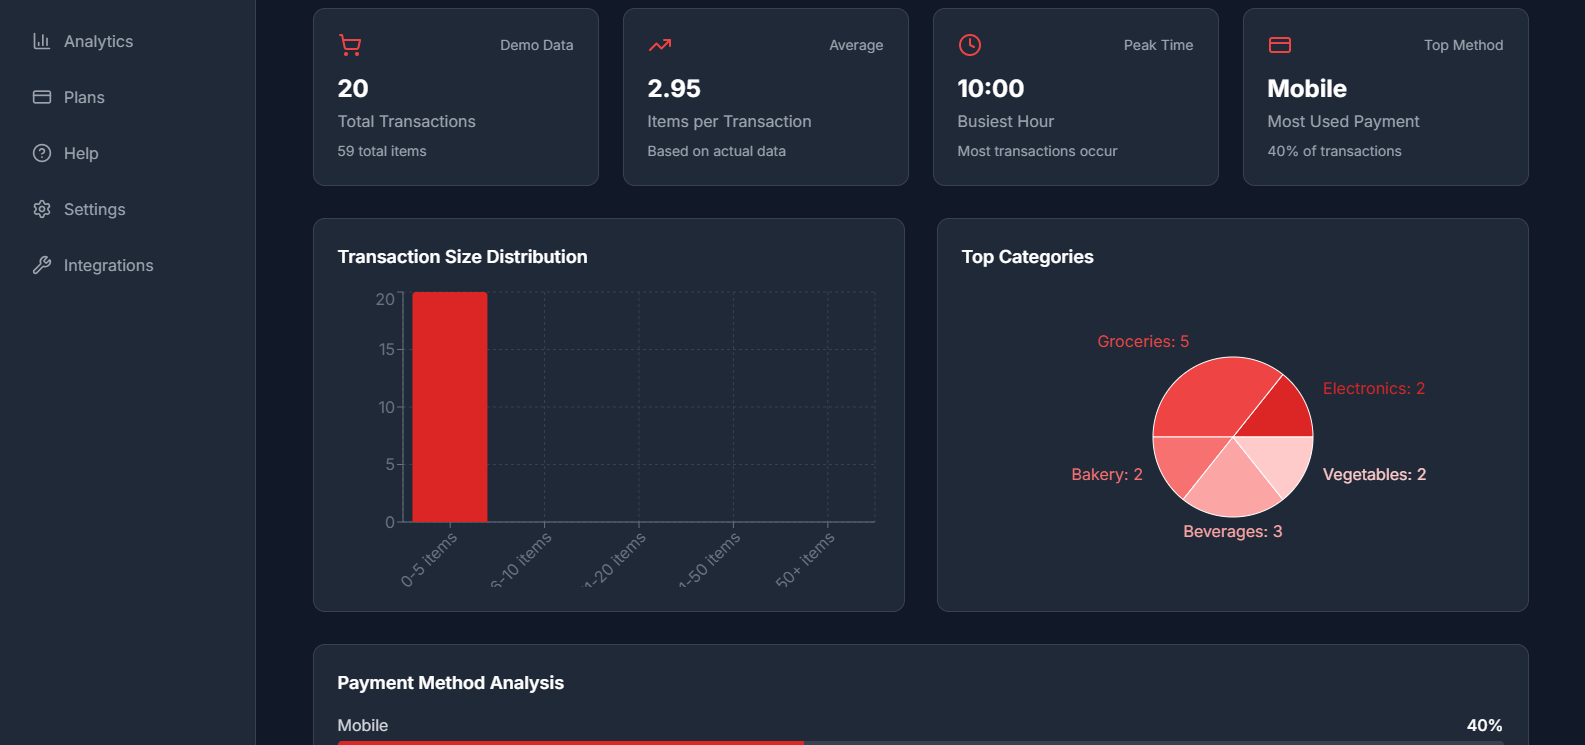Click the 'Vegetables: 2' label

tap(1374, 475)
